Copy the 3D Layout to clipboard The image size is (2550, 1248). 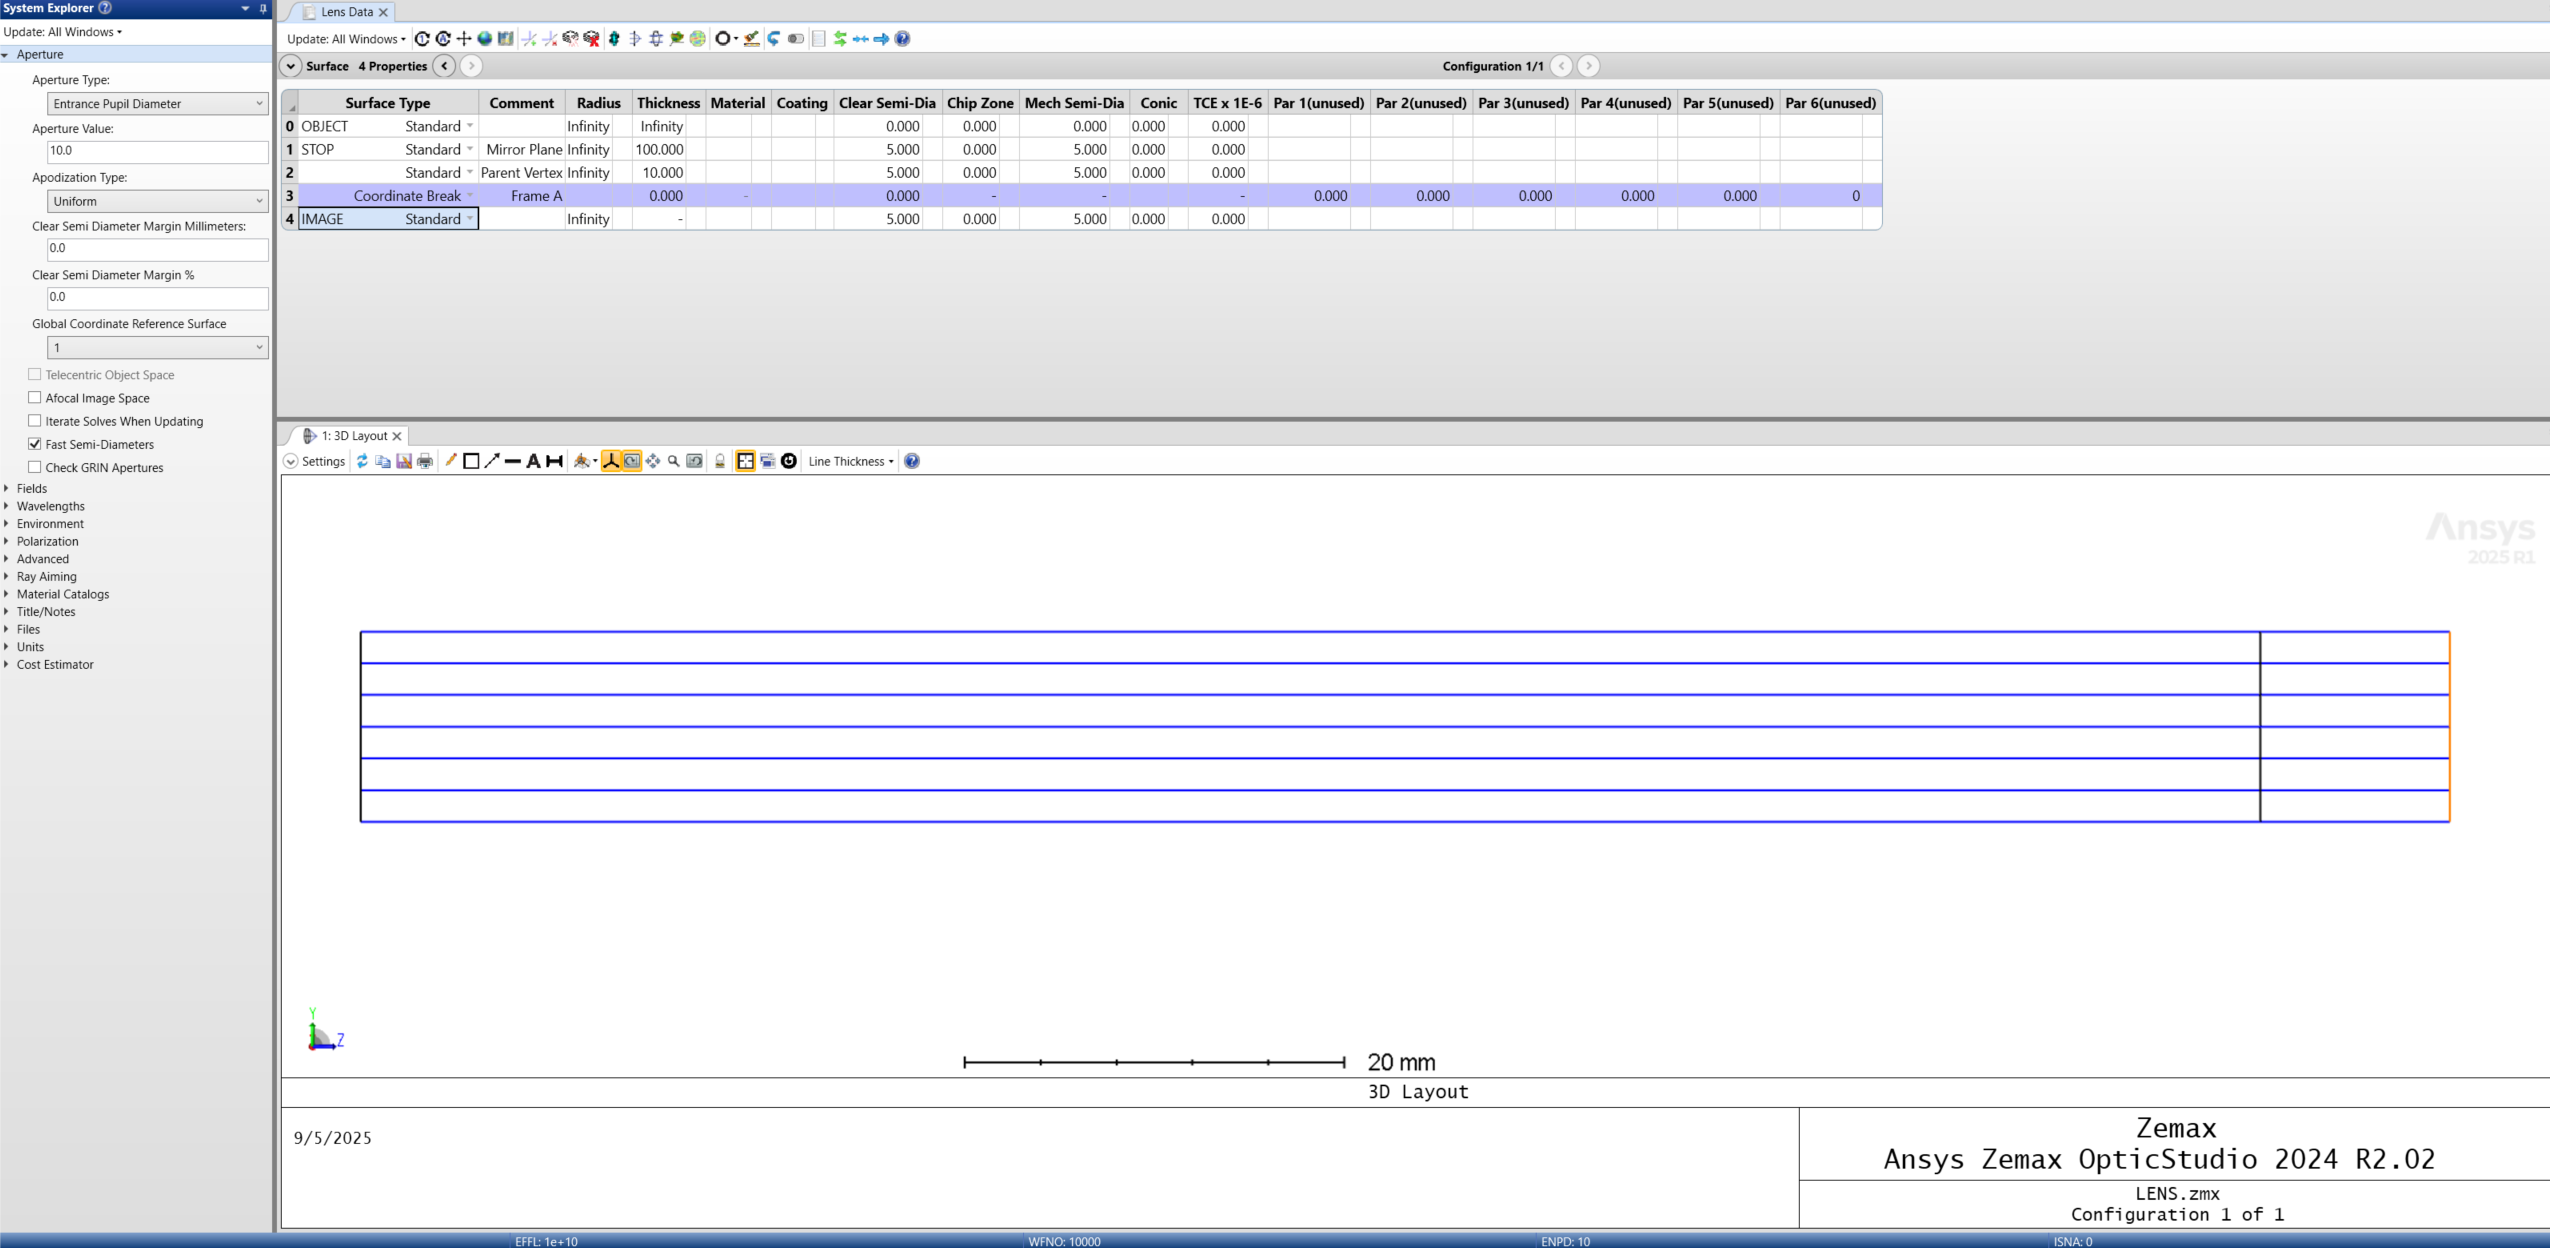[x=383, y=461]
